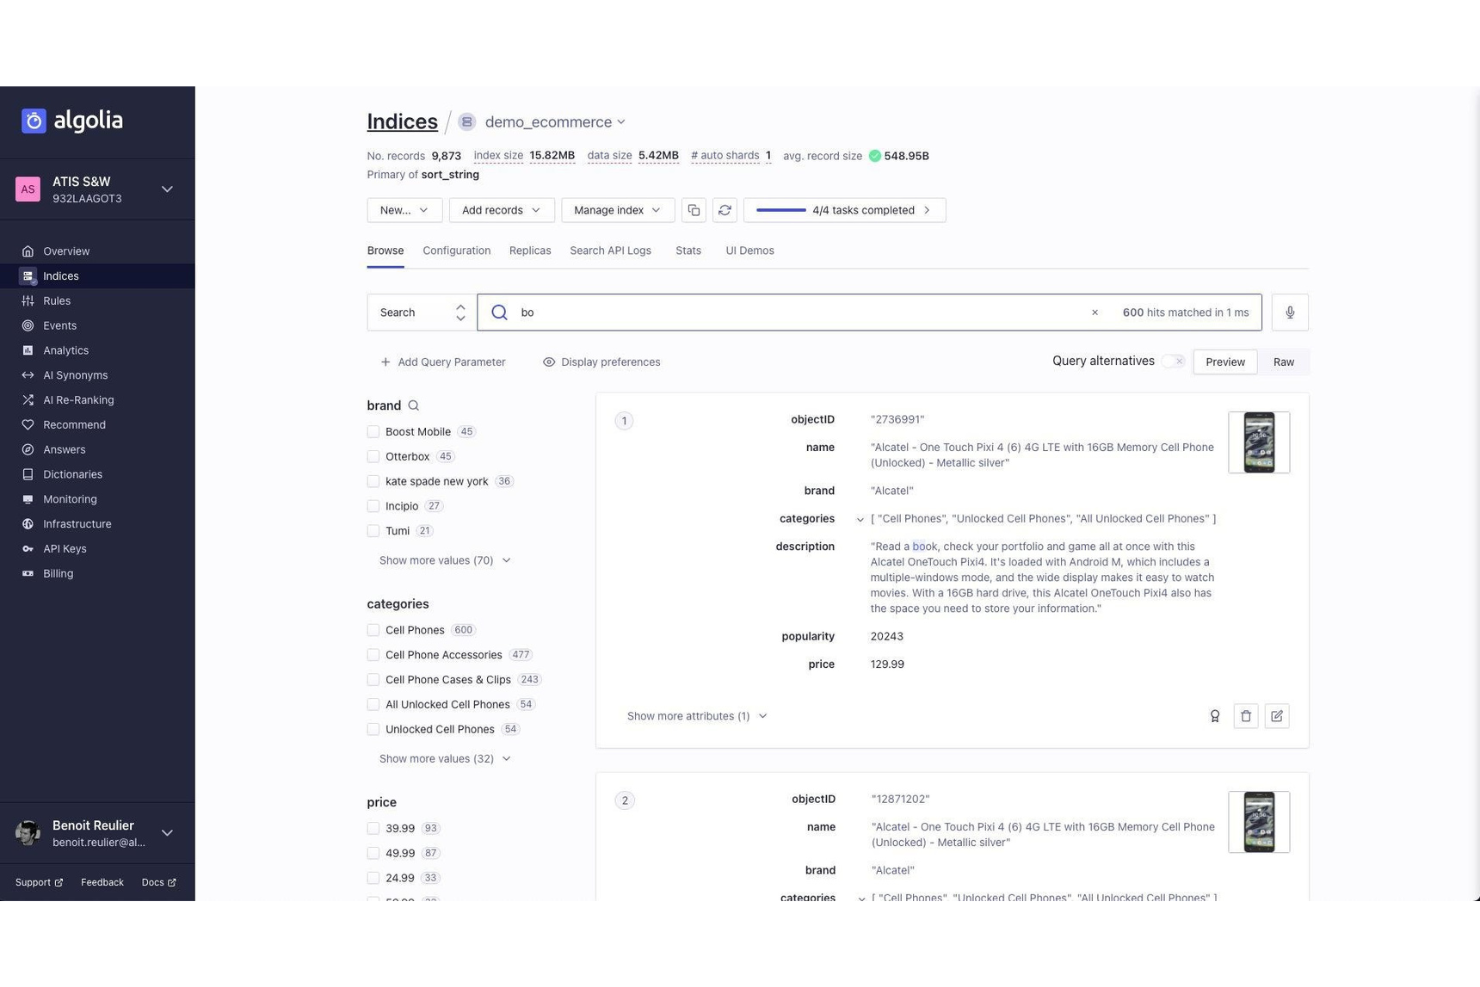The width and height of the screenshot is (1480, 987).
Task: Expand the ATIS S&W application switcher
Action: point(167,189)
